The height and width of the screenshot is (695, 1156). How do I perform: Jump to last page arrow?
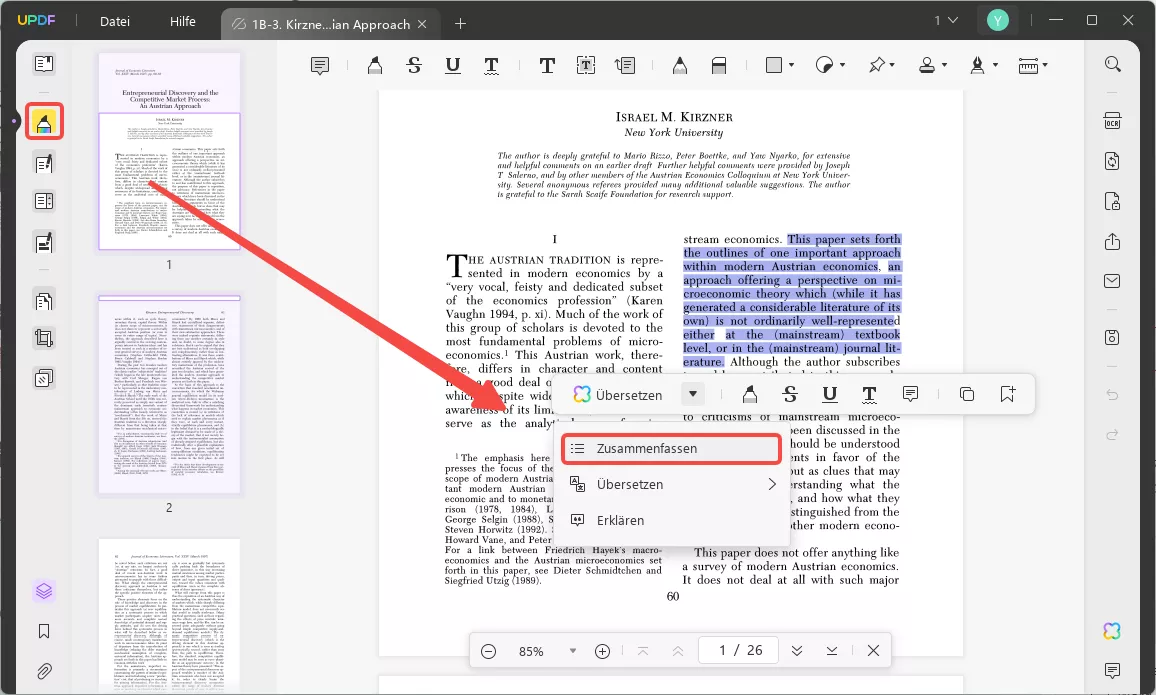click(832, 651)
